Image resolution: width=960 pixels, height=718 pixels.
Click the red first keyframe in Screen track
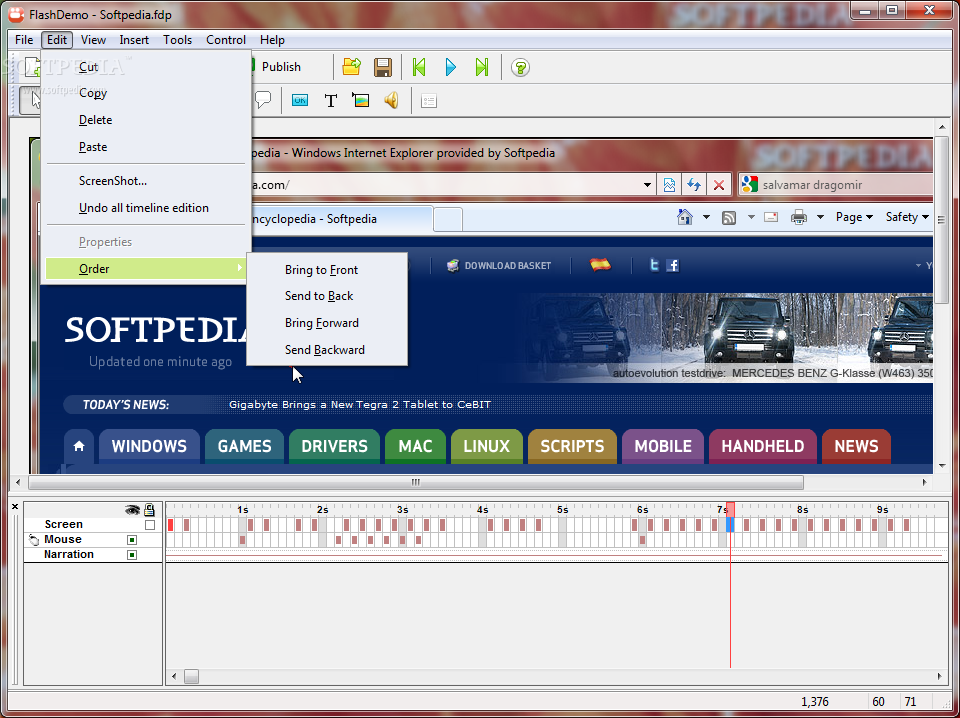170,525
